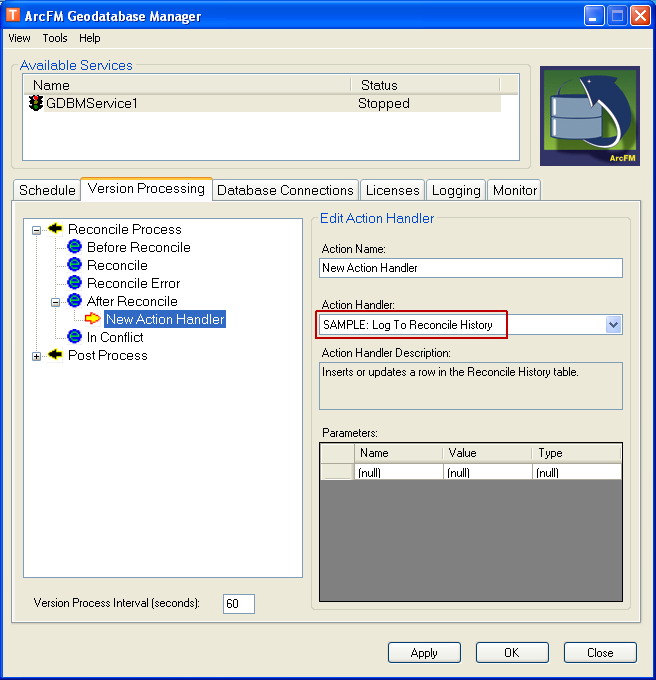Open the Action Handler dropdown arrow
The width and height of the screenshot is (656, 680).
613,324
